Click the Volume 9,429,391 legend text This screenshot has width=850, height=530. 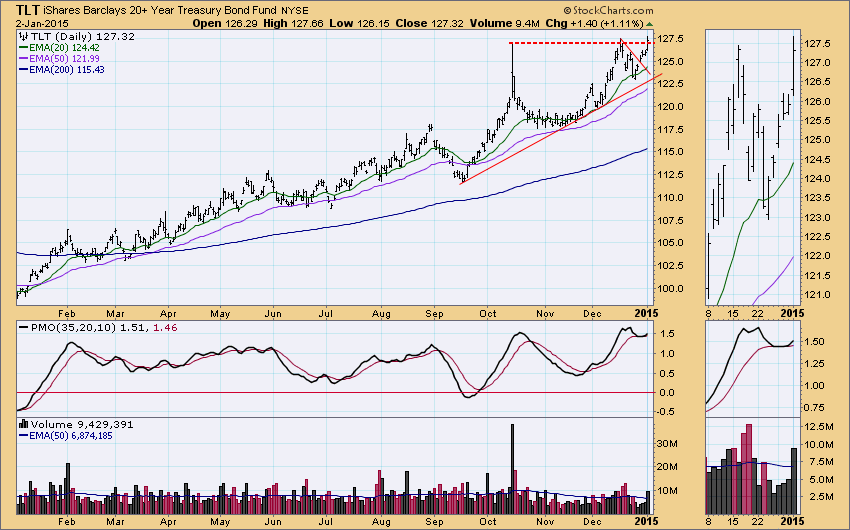click(x=82, y=424)
